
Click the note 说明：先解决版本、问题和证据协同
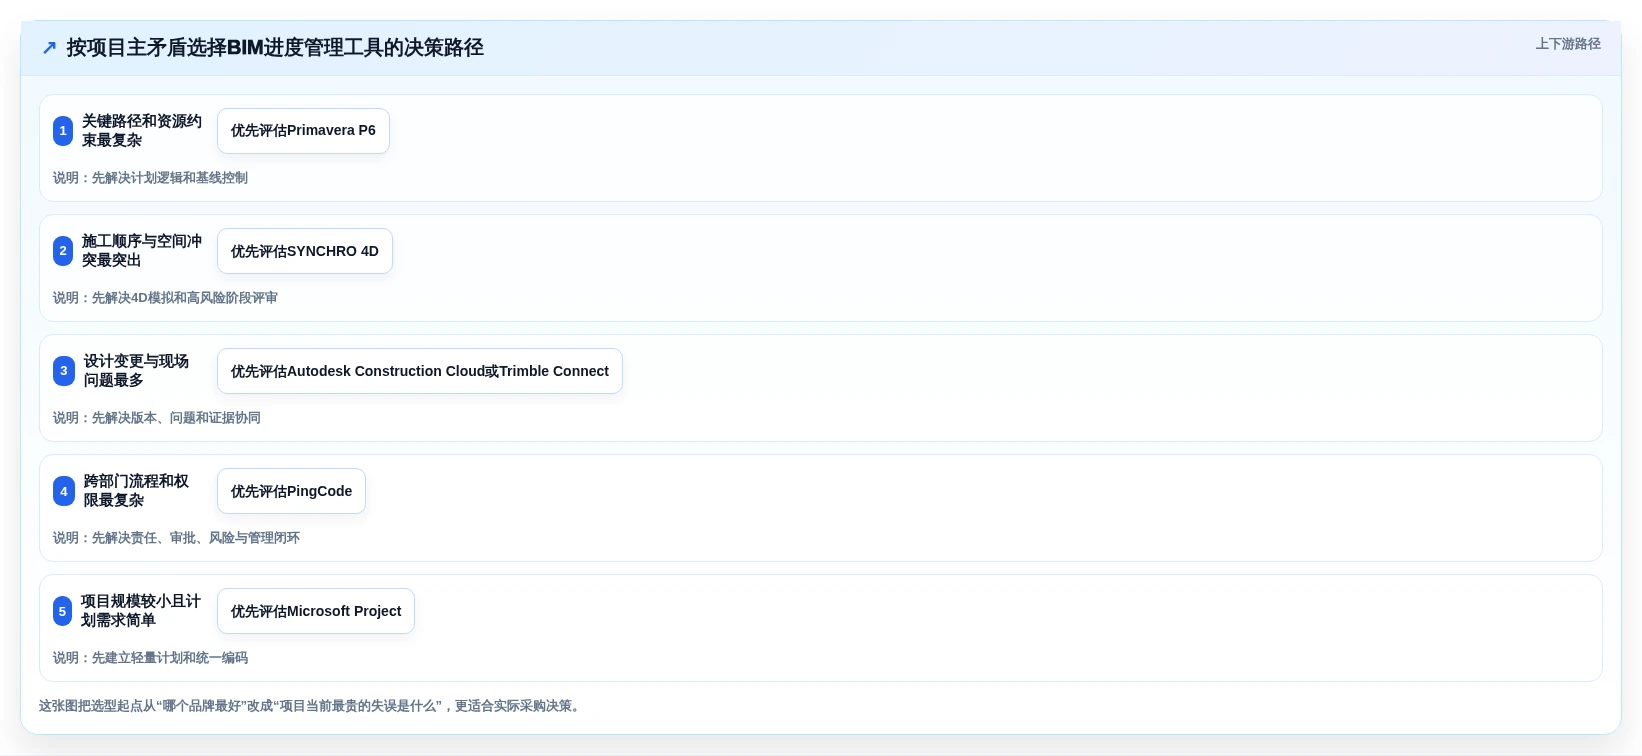click(157, 418)
